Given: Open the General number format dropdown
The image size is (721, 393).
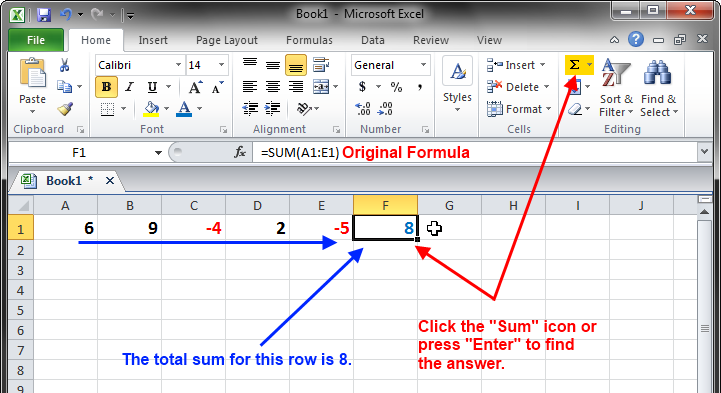Looking at the screenshot, I should click(423, 65).
